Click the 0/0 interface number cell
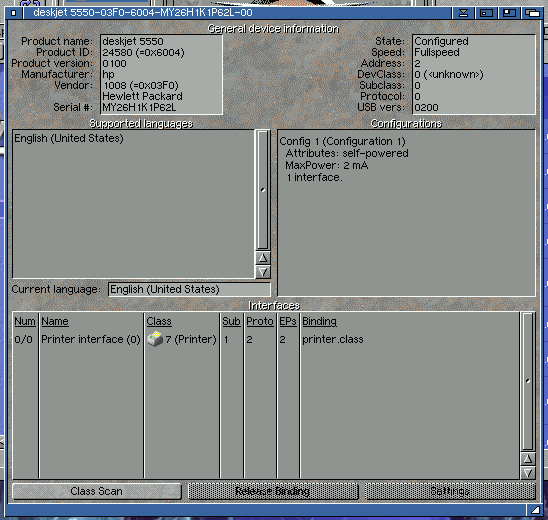548x520 pixels. click(23, 339)
